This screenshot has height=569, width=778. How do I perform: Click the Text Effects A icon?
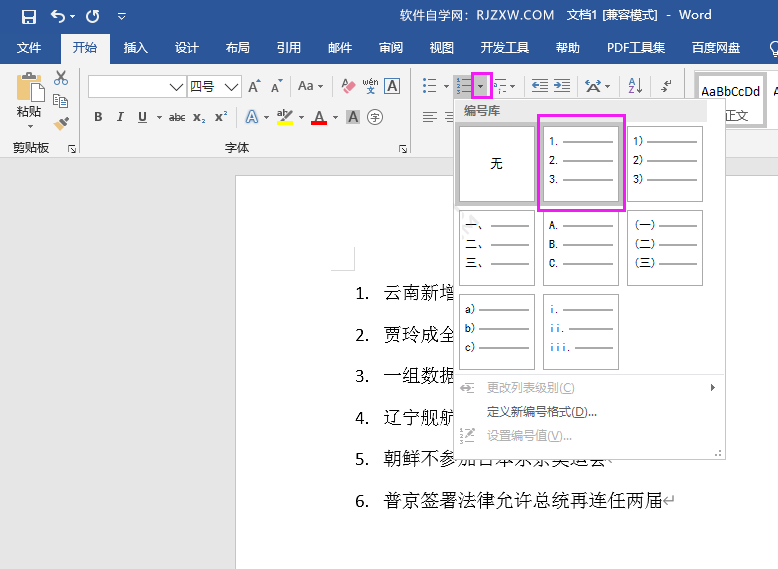252,117
